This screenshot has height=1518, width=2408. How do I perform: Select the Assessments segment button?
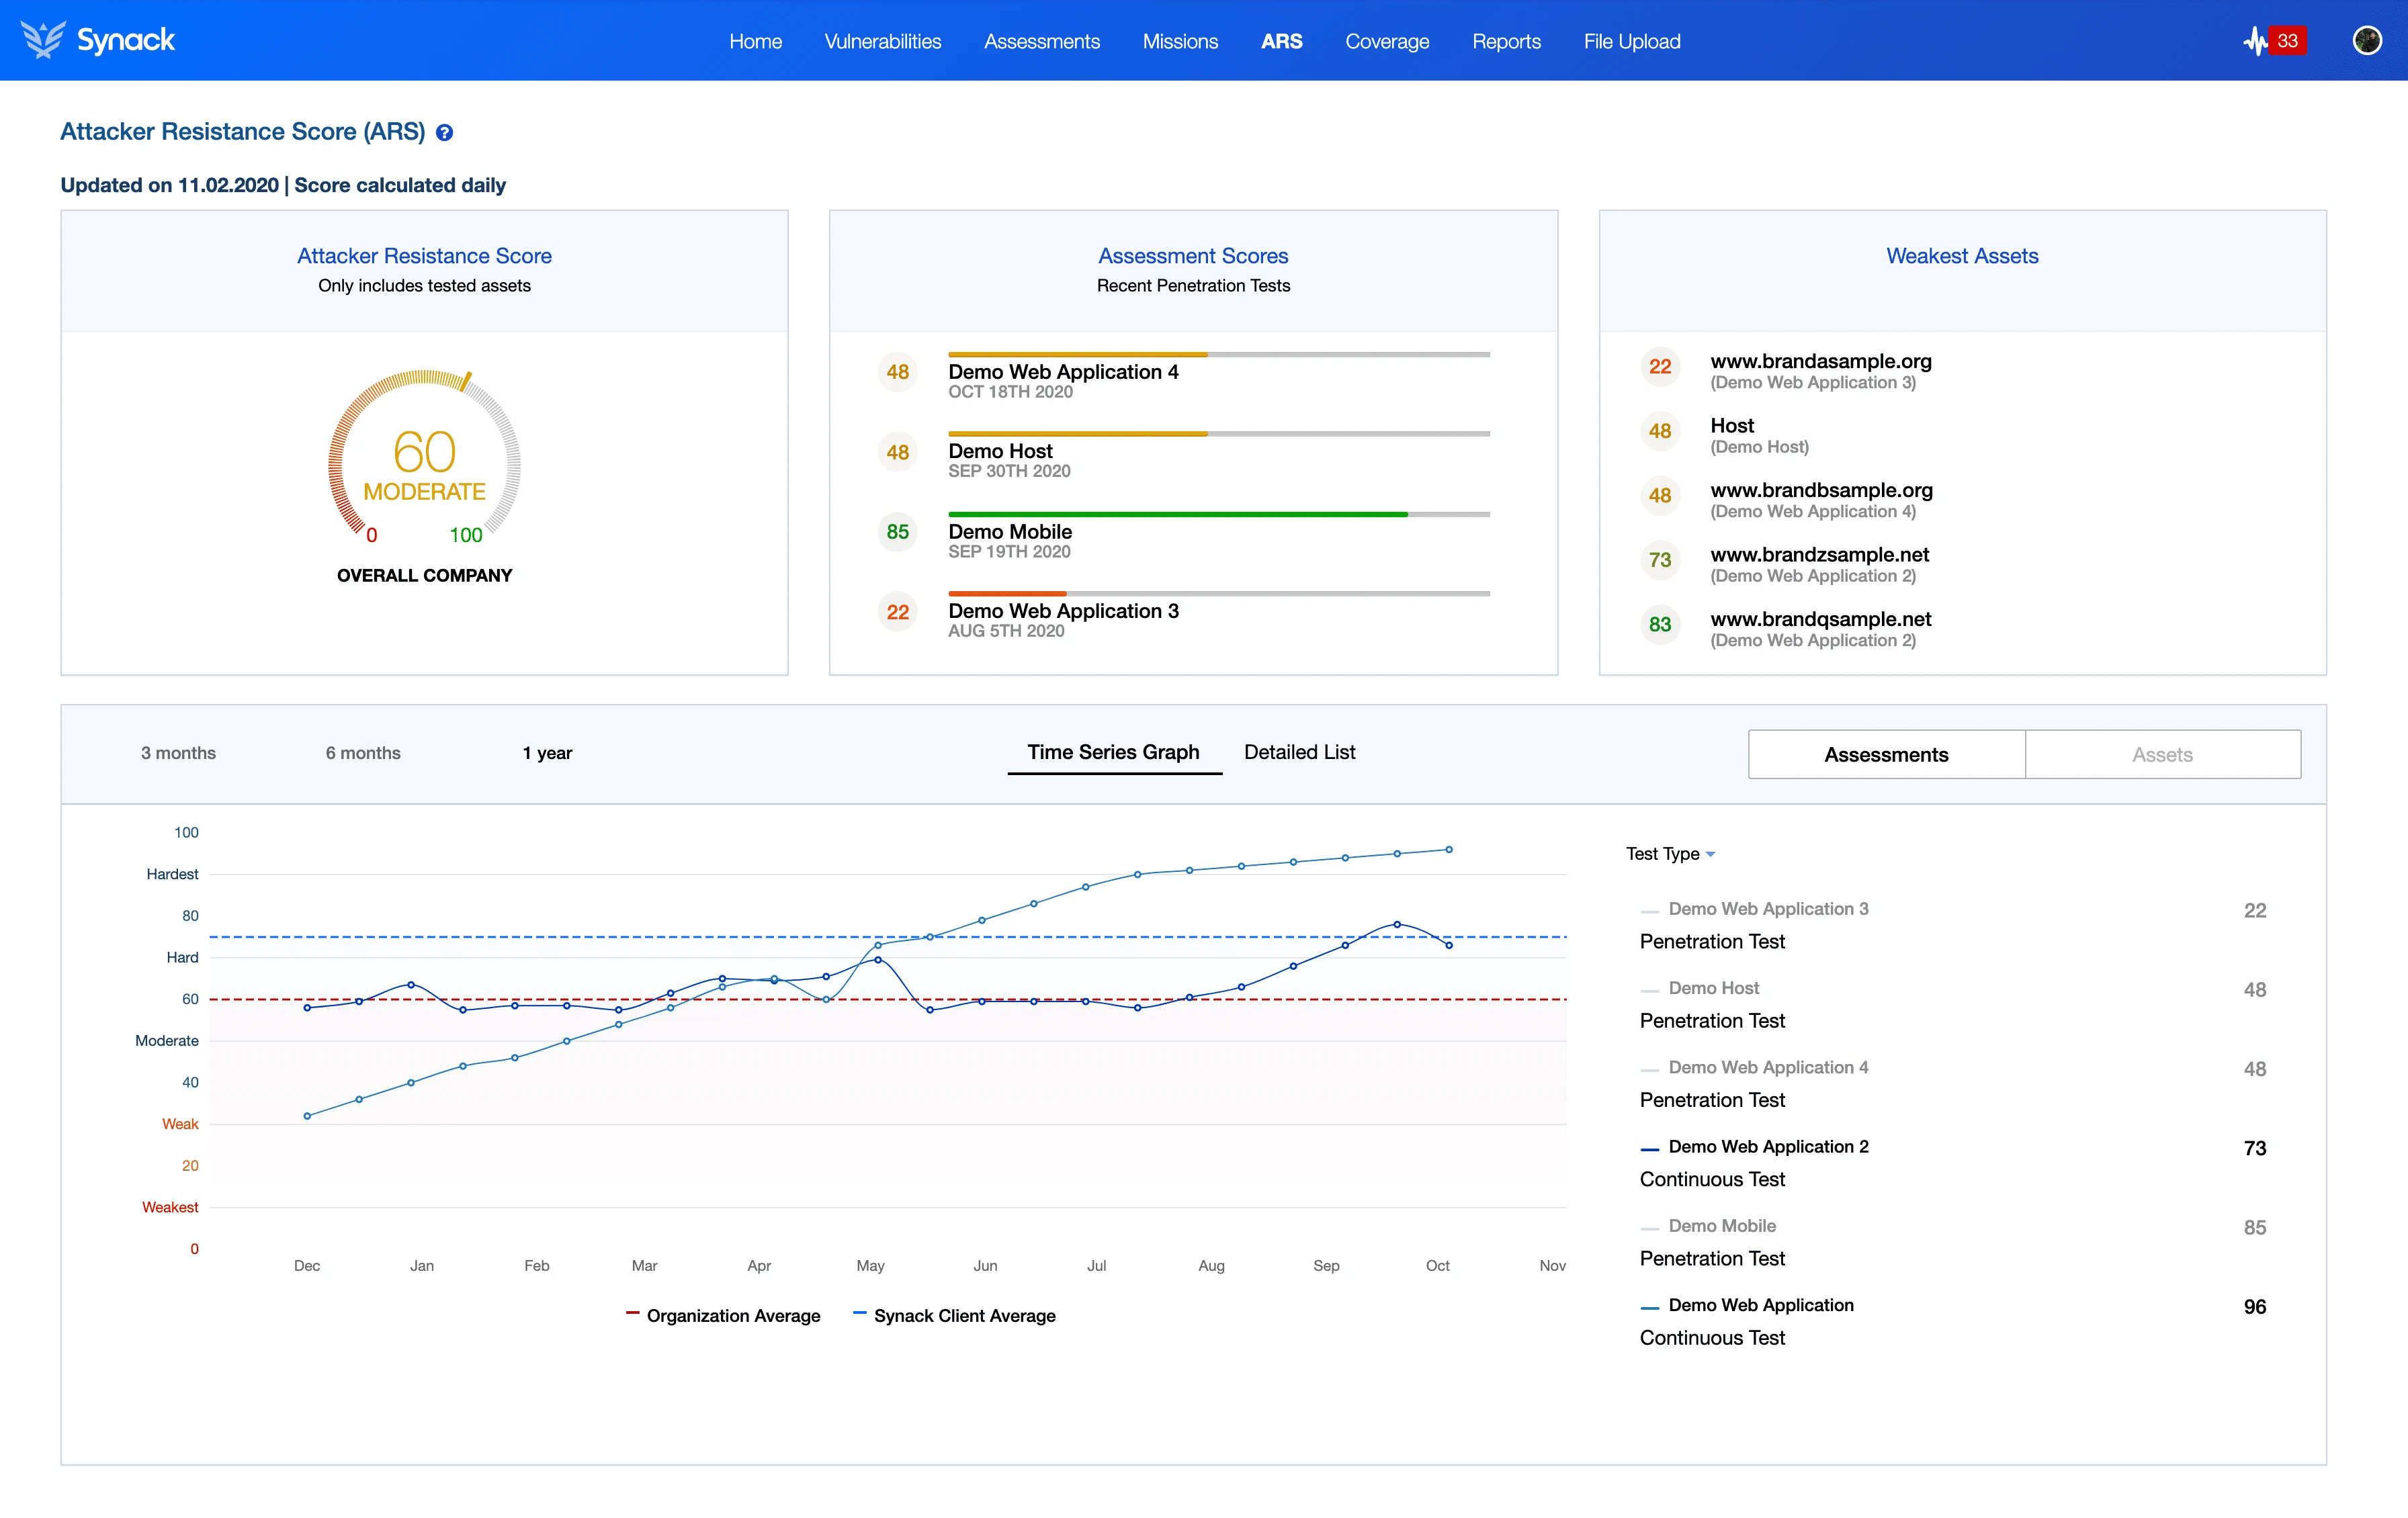pos(1886,755)
